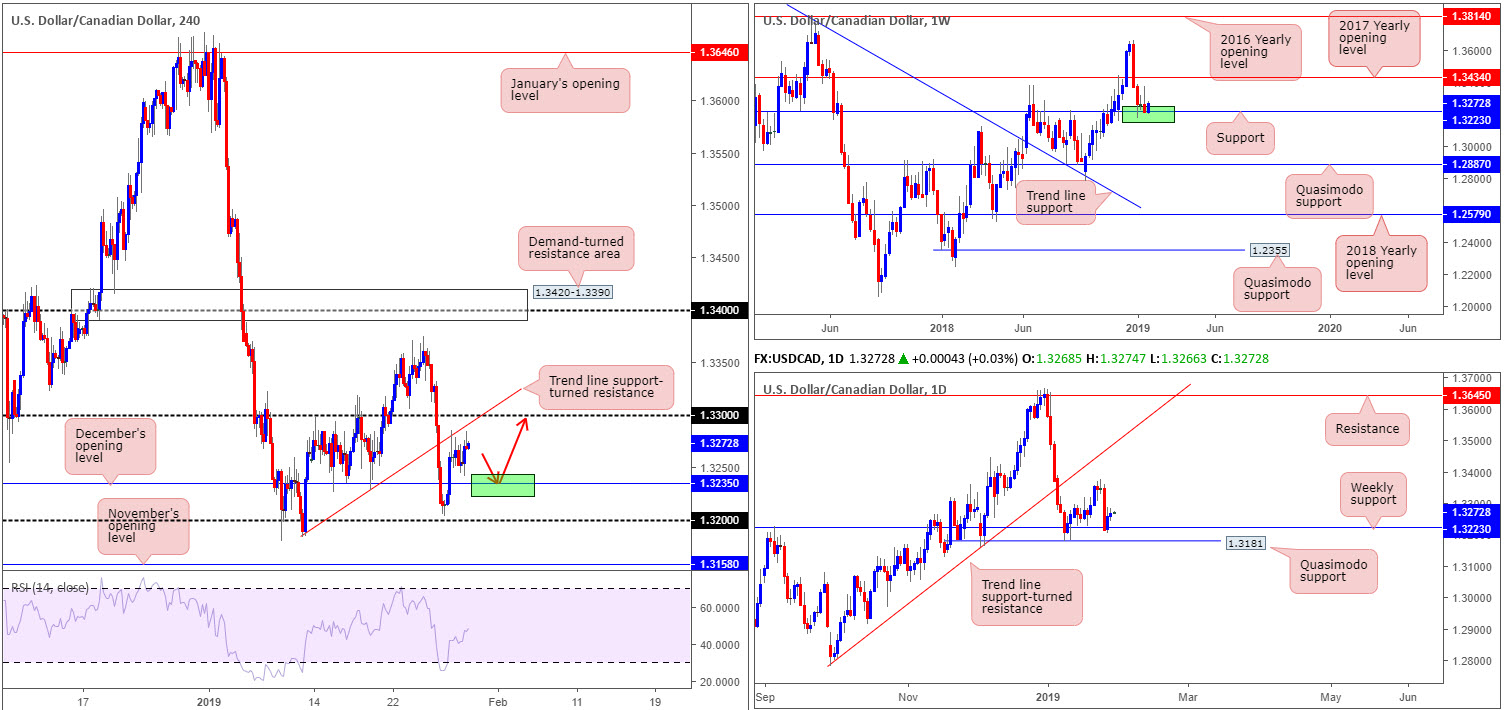Click the 240 chart "Trend line support-turned resistance" callout
Image resolution: width=1504 pixels, height=710 pixels.
click(607, 389)
